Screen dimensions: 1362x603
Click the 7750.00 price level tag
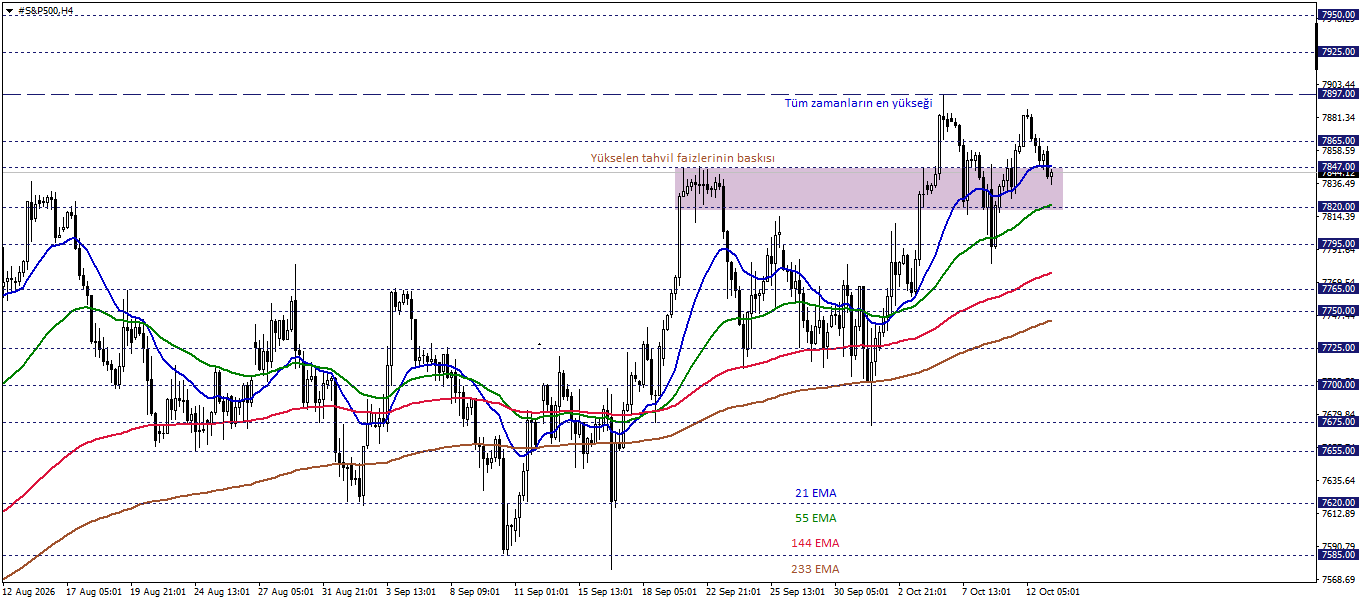click(1337, 311)
